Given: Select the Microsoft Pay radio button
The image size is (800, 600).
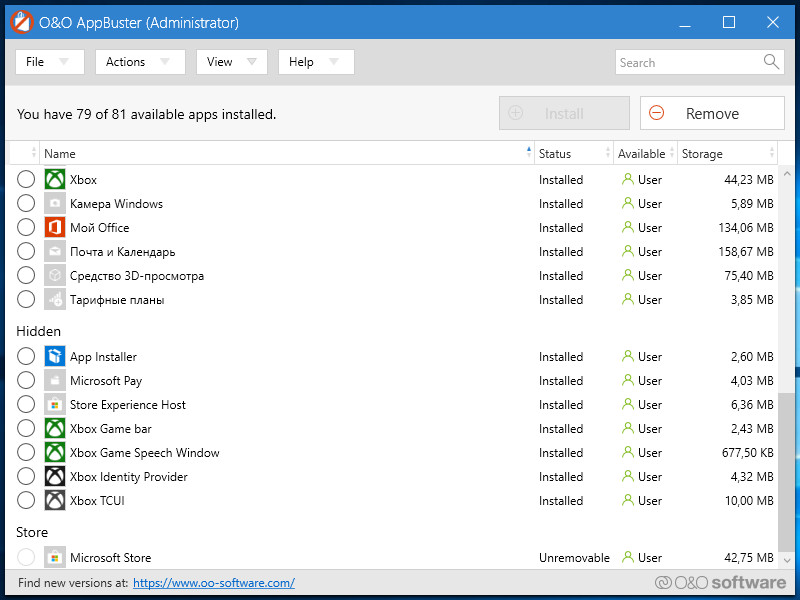Looking at the screenshot, I should pyautogui.click(x=26, y=380).
